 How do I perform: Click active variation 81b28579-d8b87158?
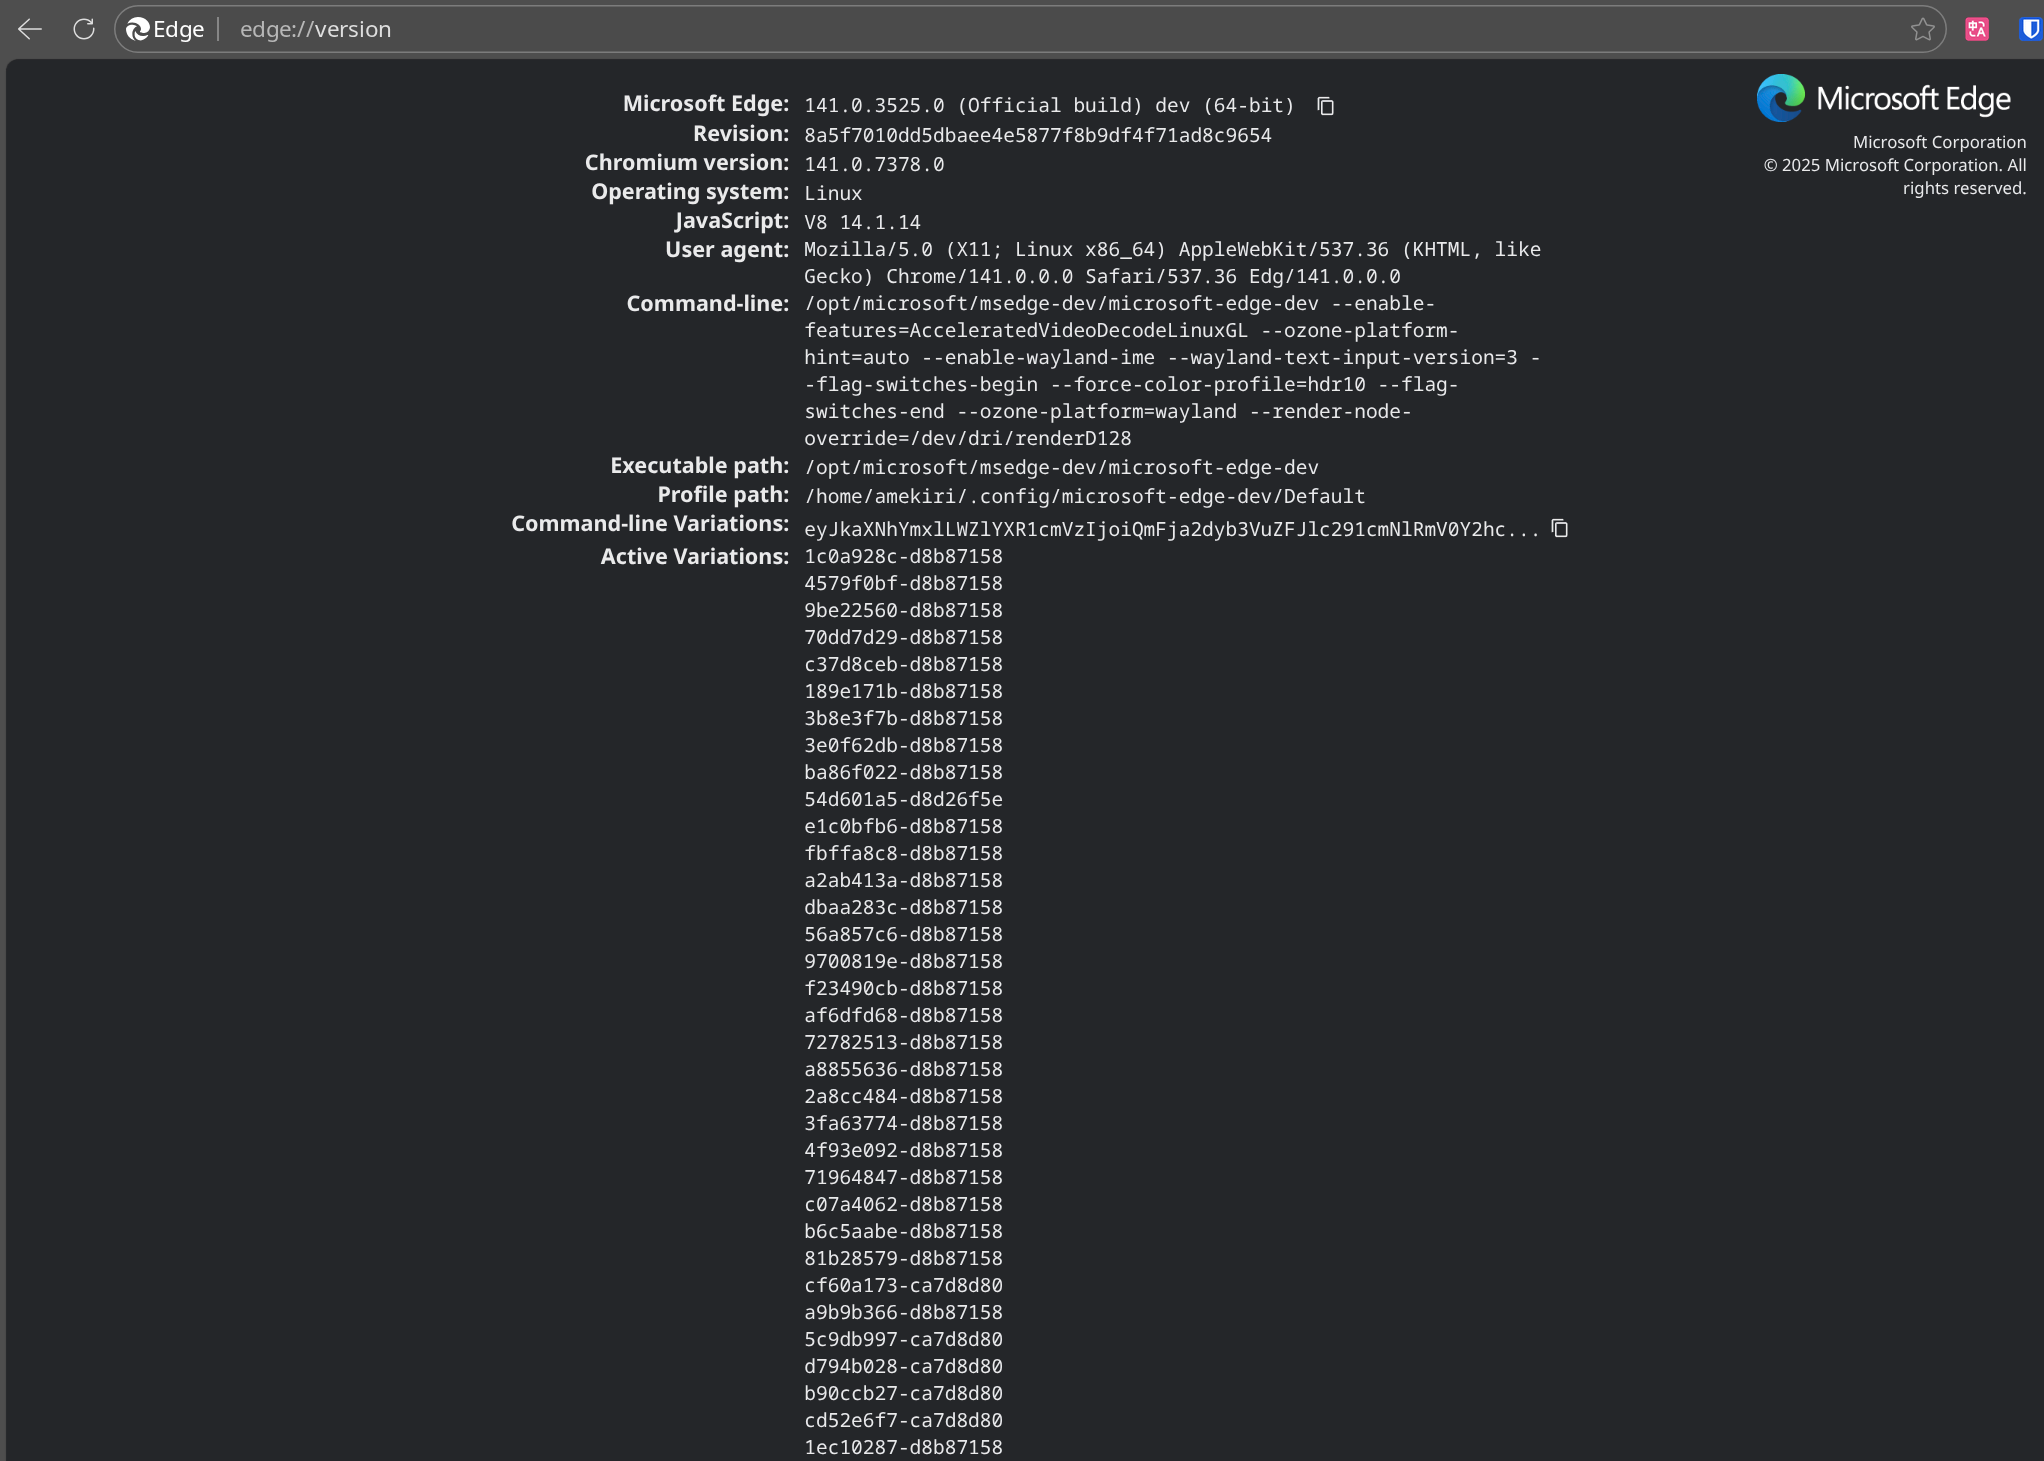coord(903,1258)
